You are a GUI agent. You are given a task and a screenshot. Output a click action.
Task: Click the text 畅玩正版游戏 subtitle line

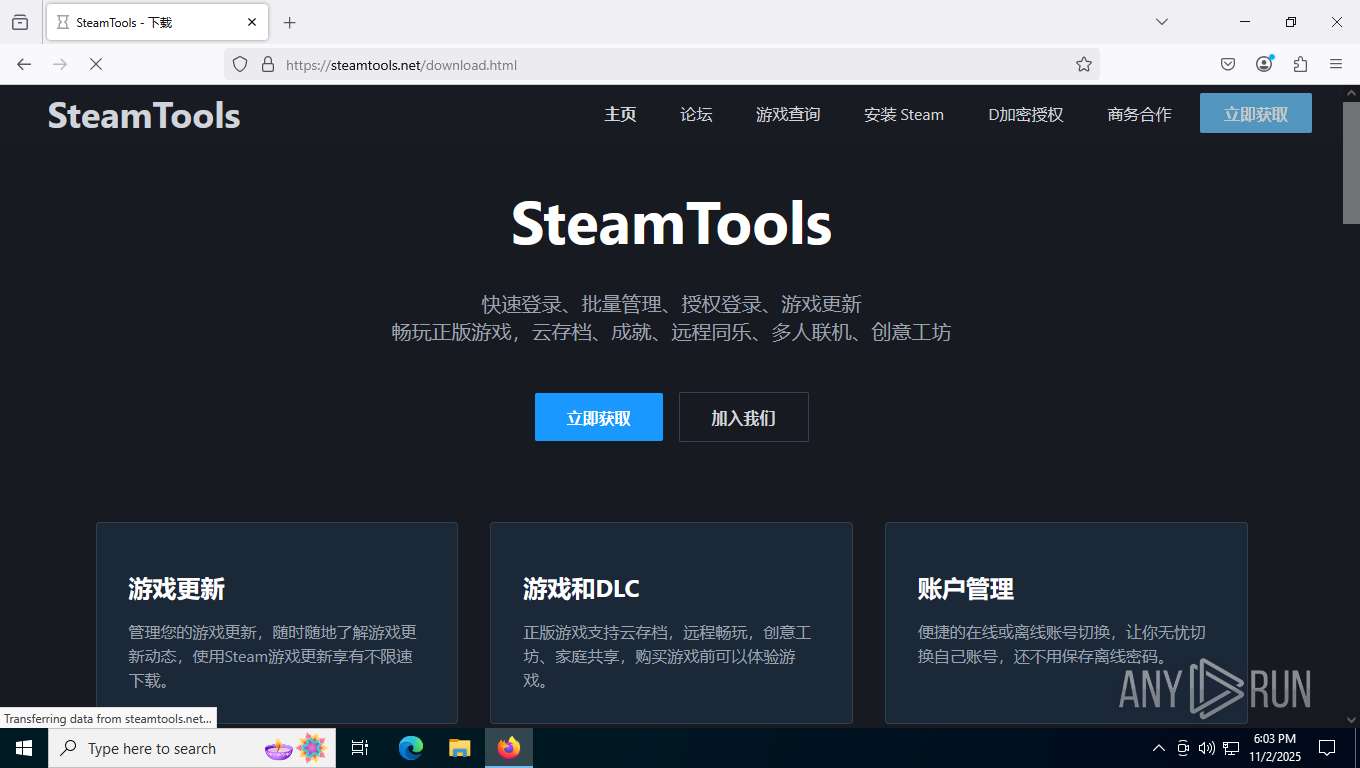pyautogui.click(x=671, y=332)
